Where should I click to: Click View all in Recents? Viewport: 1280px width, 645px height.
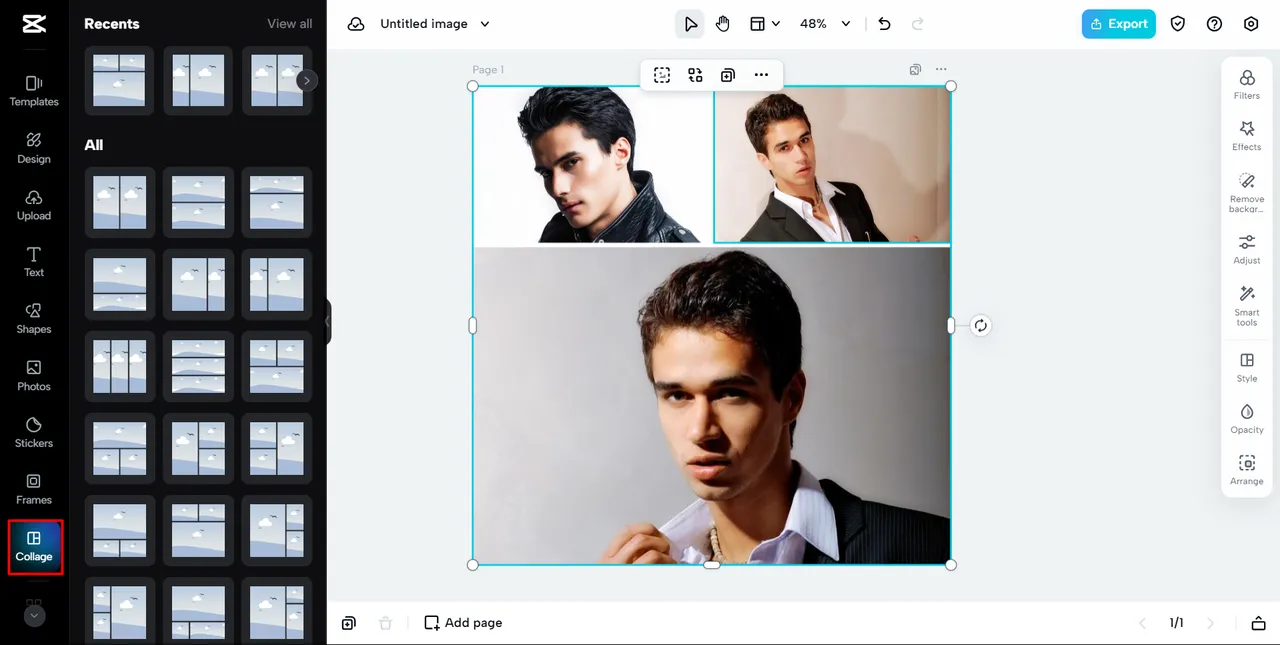289,24
